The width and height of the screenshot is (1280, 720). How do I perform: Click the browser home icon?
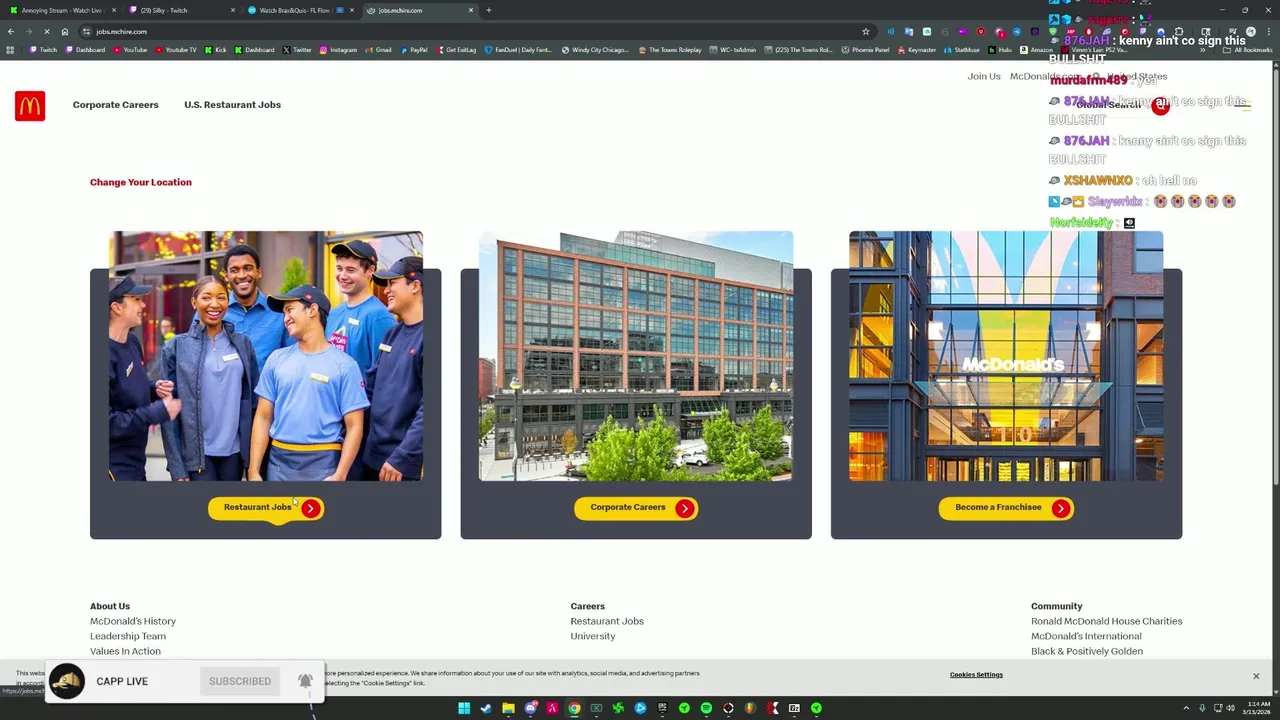point(65,31)
